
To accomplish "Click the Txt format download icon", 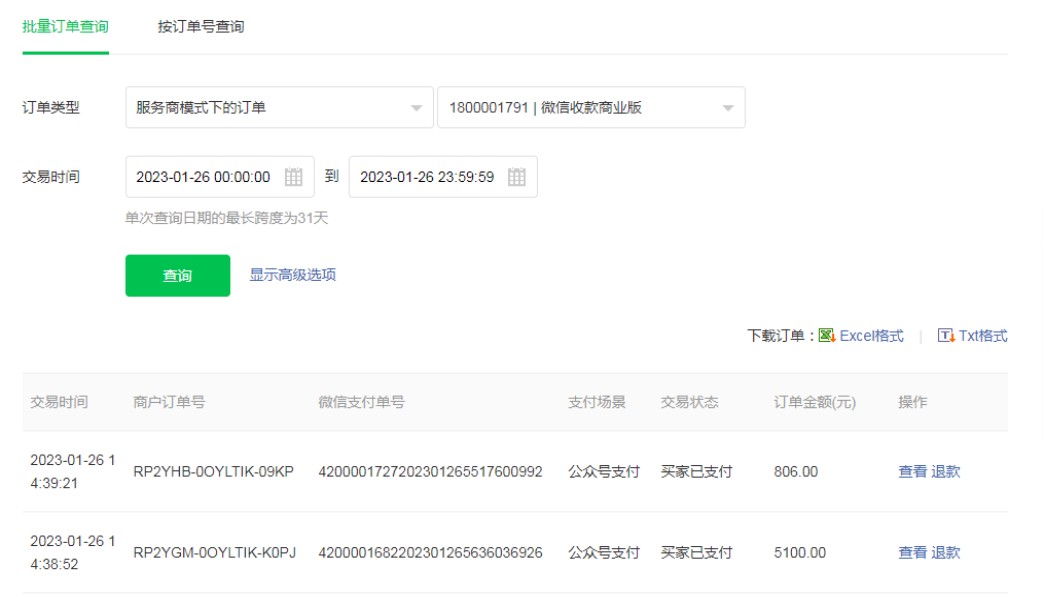I will 946,336.
